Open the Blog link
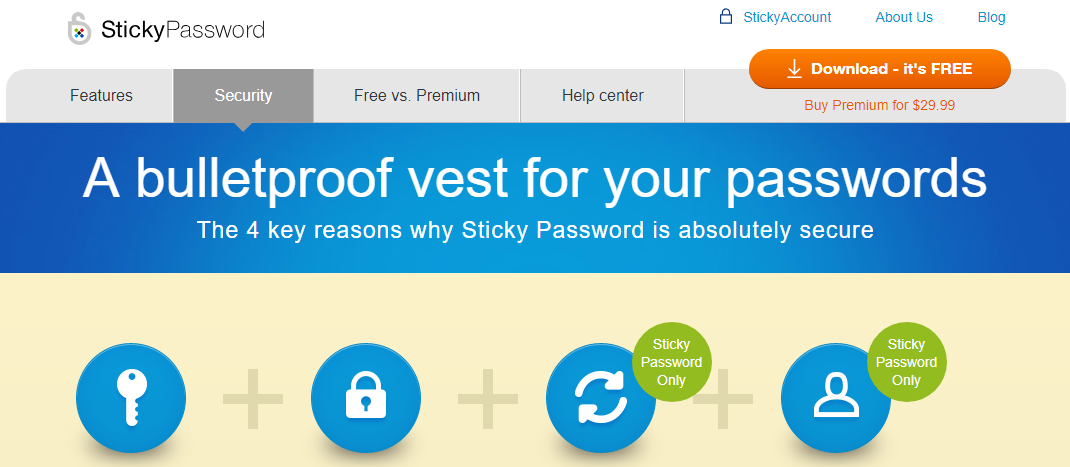This screenshot has width=1070, height=467. click(x=992, y=17)
